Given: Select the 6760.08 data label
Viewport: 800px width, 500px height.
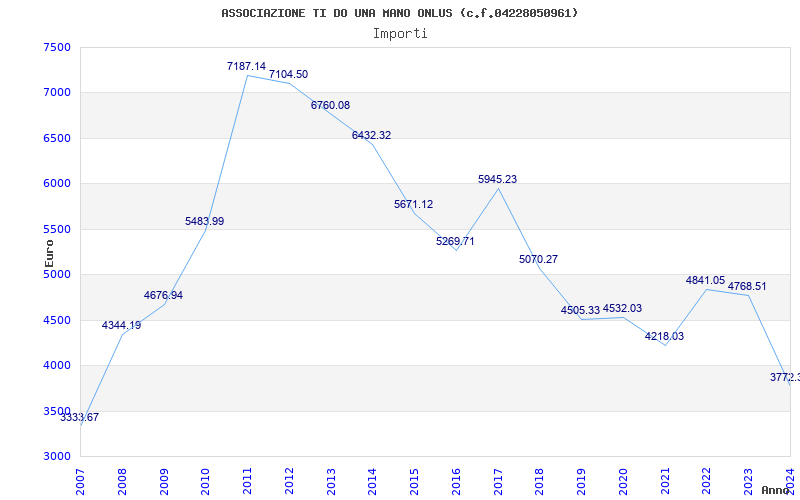Looking at the screenshot, I should [330, 106].
